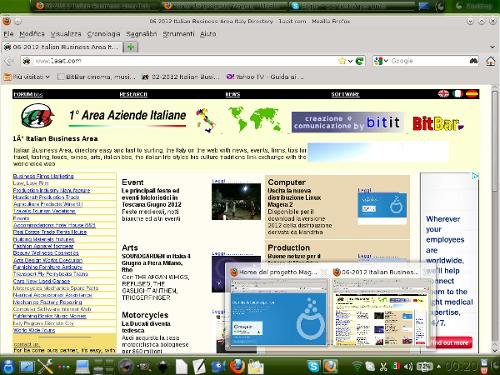Open the search engine dropdown next to Google
Screen dimensions: 500x375
coord(386,61)
